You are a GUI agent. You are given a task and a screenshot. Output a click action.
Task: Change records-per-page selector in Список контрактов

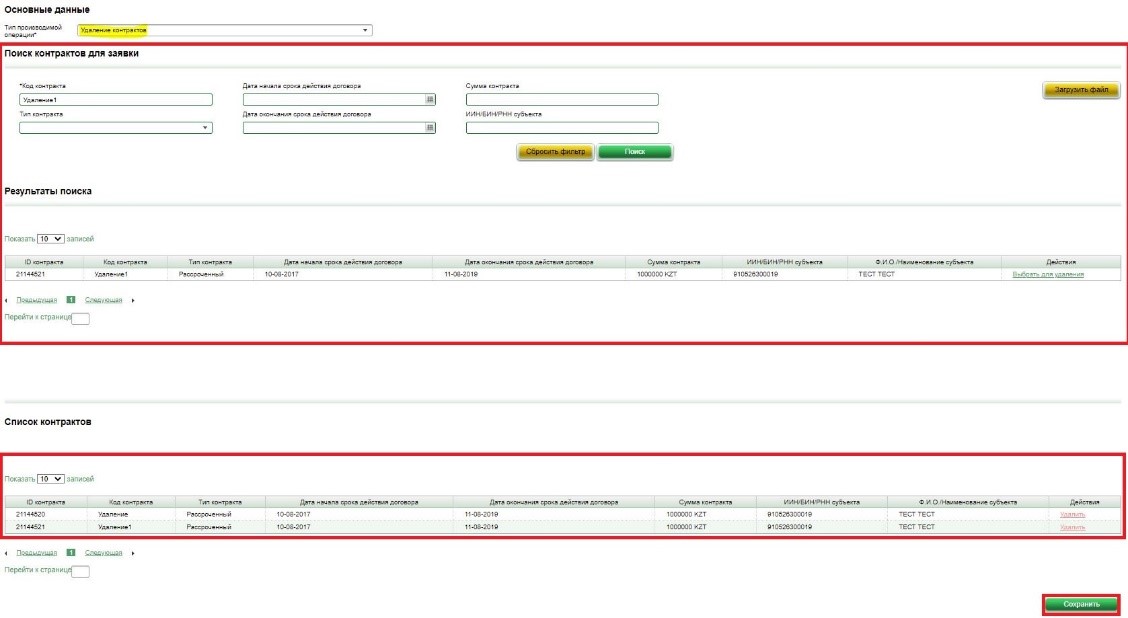[51, 479]
